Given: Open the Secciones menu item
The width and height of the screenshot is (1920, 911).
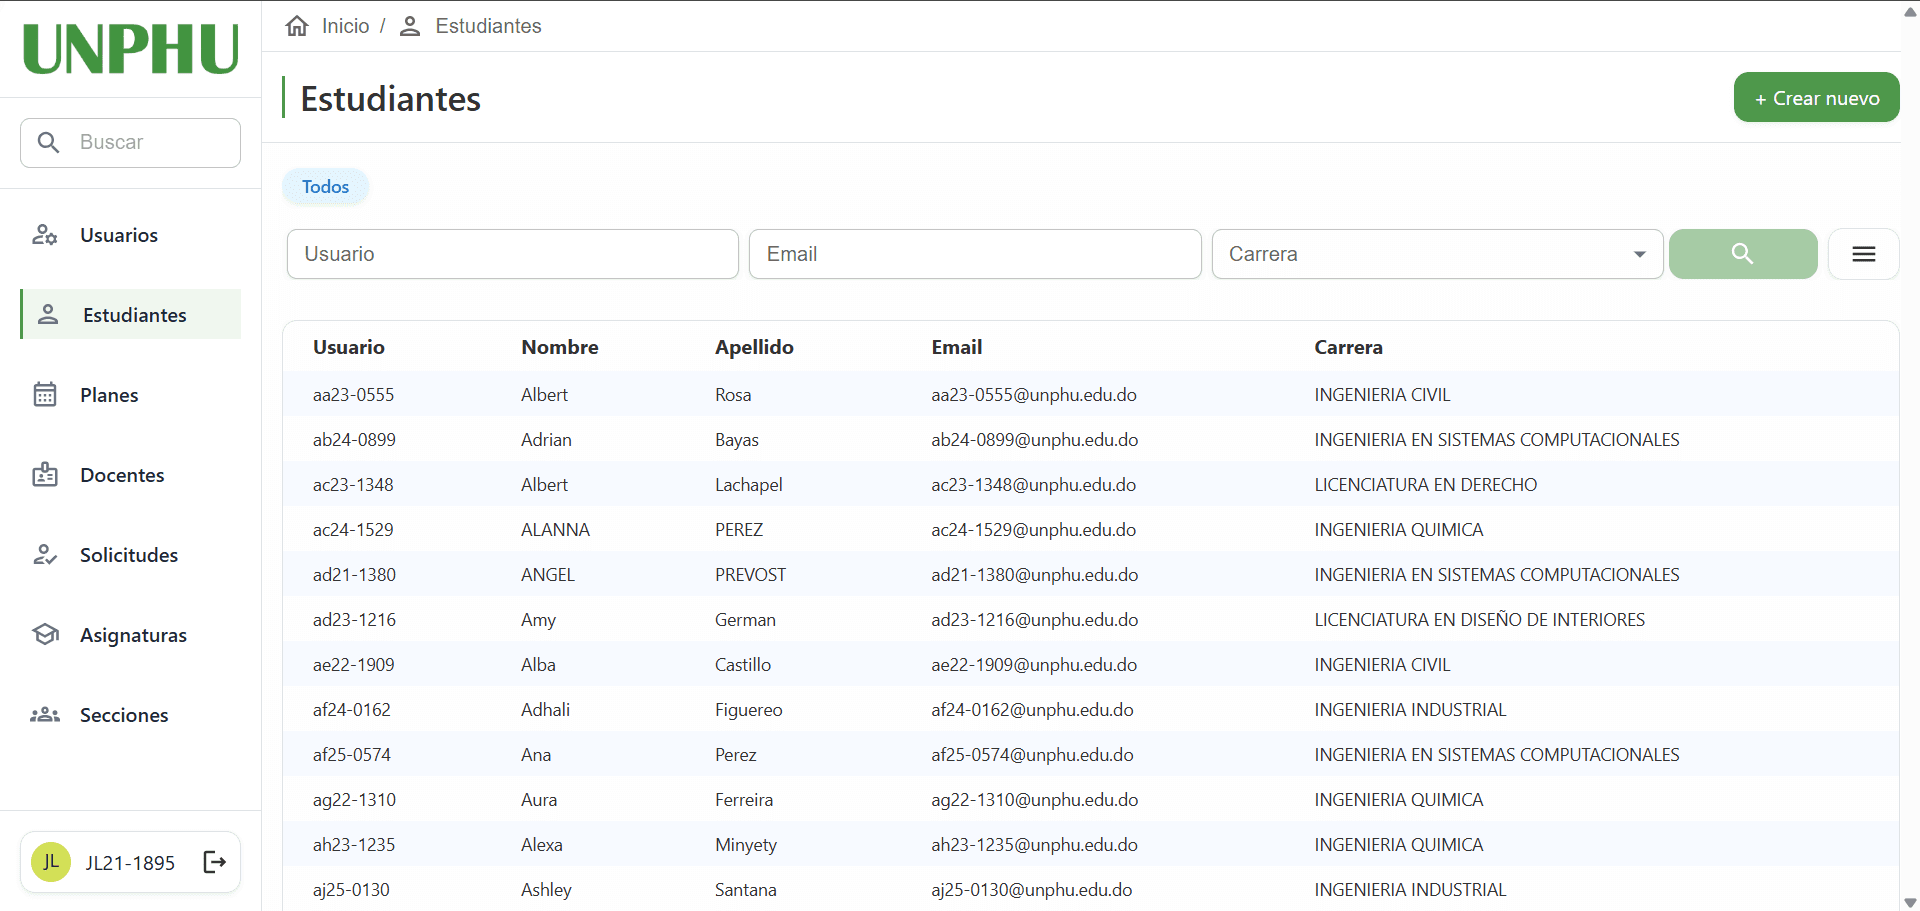Looking at the screenshot, I should (x=131, y=715).
